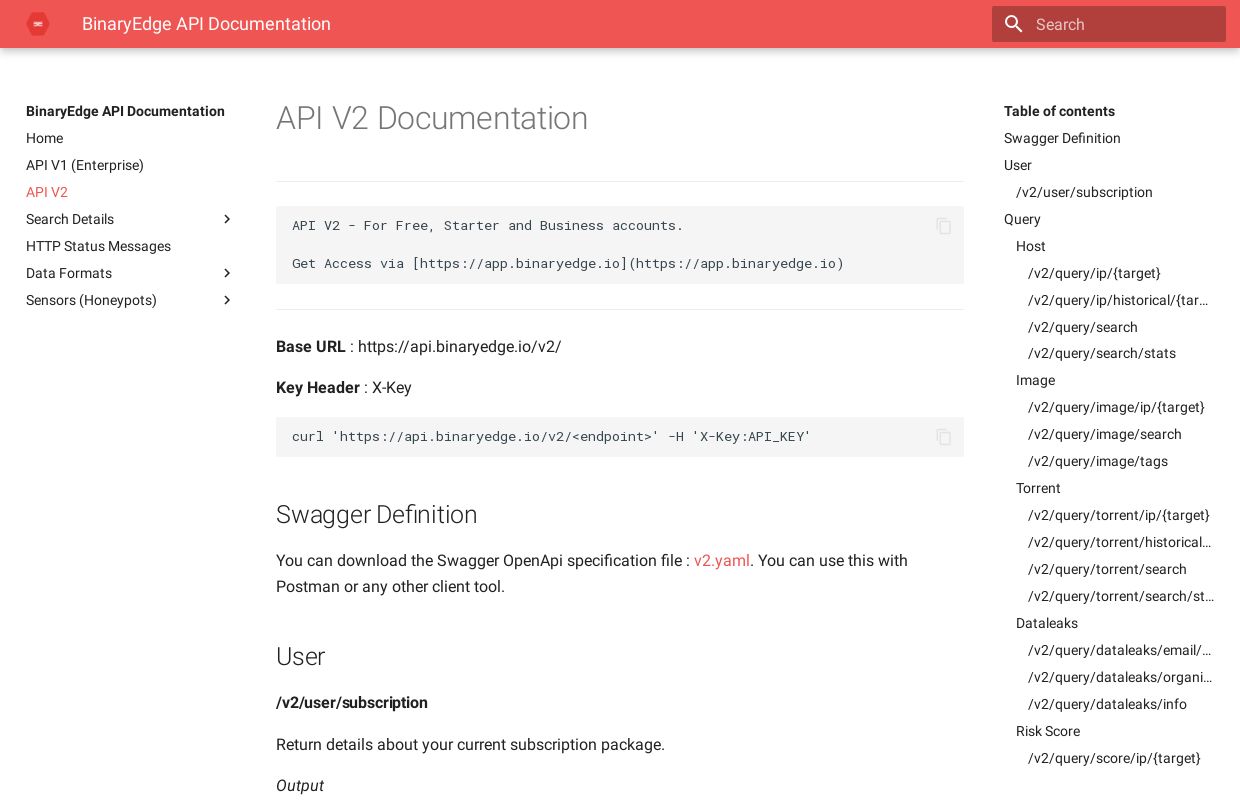Go to /v2/query/torrent/historical entry

coord(1120,542)
